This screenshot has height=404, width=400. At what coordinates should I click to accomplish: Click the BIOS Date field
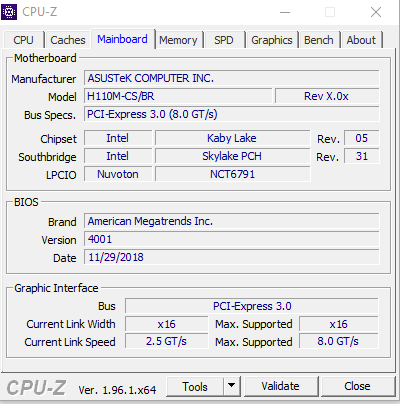[232, 257]
